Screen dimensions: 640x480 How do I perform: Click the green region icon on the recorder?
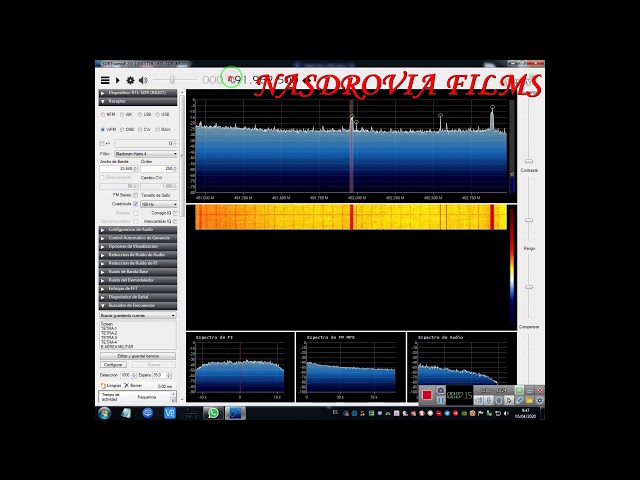[519, 390]
